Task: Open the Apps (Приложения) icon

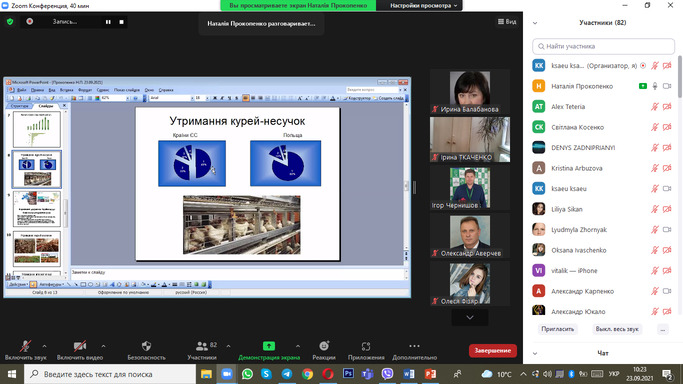Action: pos(366,346)
